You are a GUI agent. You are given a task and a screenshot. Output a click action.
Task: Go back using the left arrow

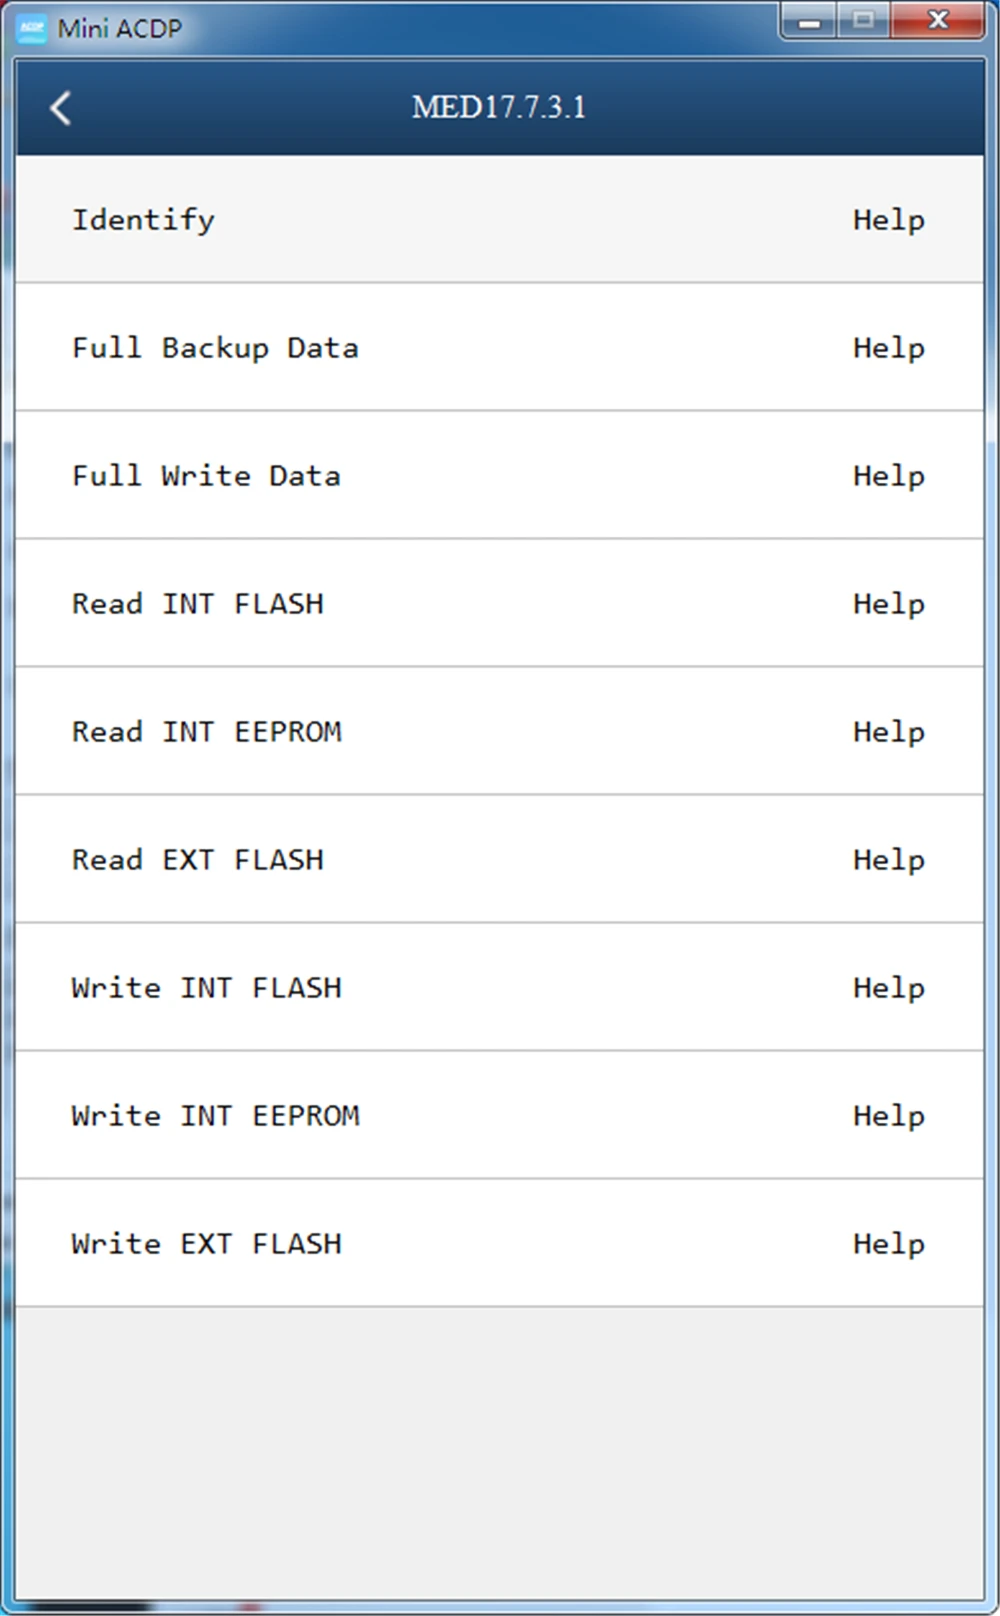click(x=61, y=108)
